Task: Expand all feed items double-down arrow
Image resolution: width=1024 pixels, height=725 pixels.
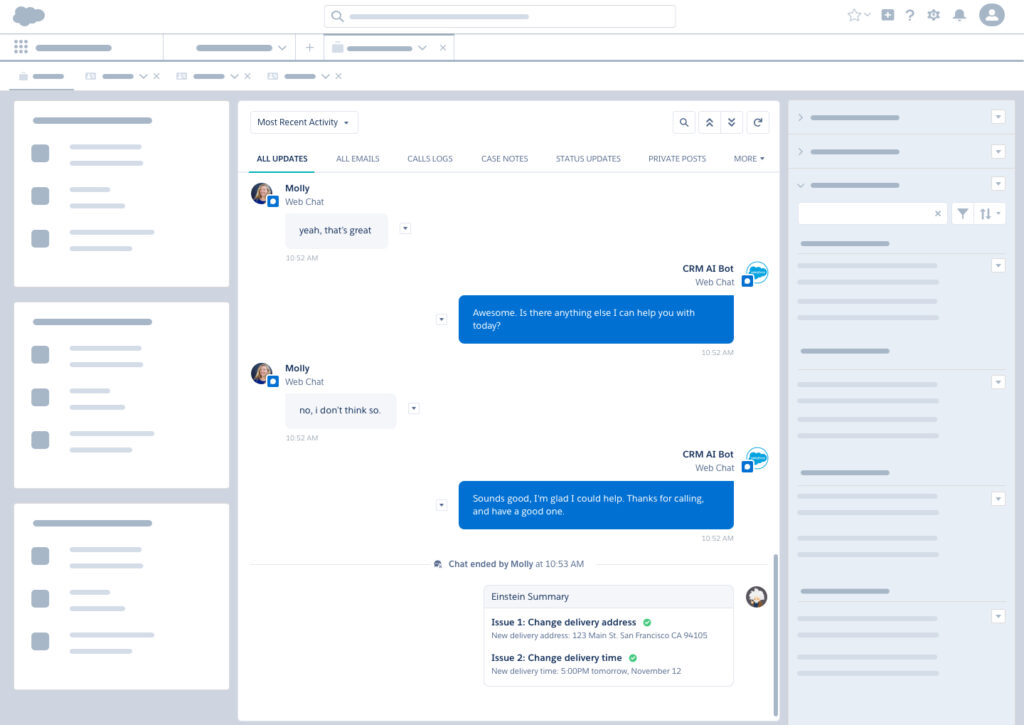Action: tap(731, 122)
